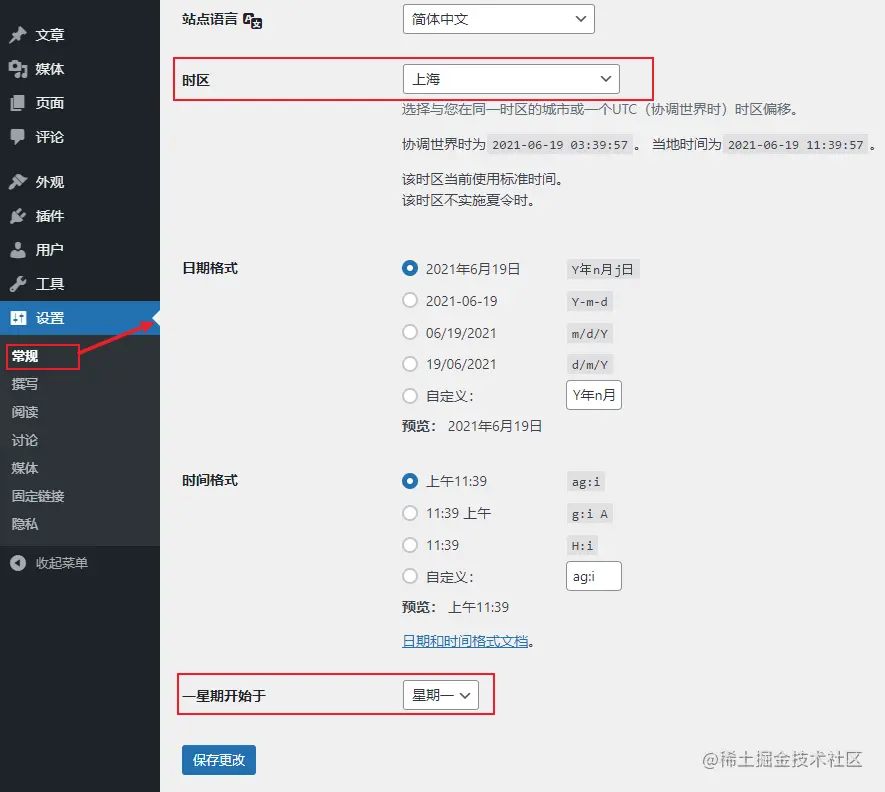Open the 时区 上海 timezone dropdown

[x=511, y=79]
